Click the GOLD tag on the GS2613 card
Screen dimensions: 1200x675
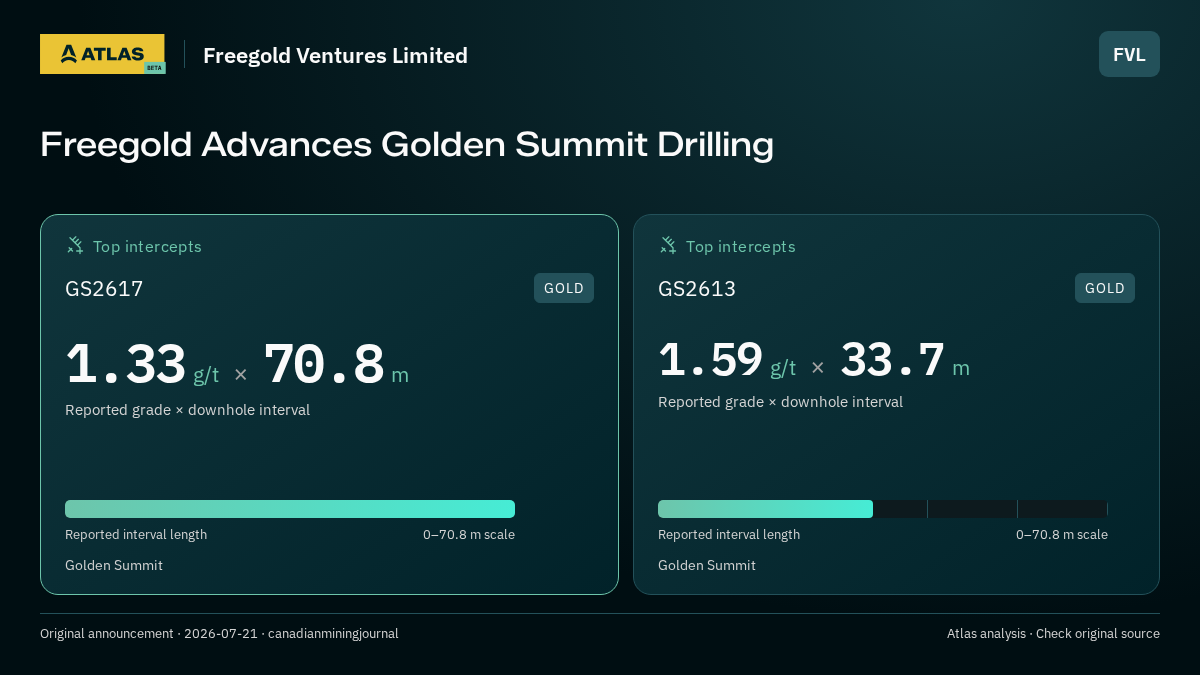point(1105,288)
